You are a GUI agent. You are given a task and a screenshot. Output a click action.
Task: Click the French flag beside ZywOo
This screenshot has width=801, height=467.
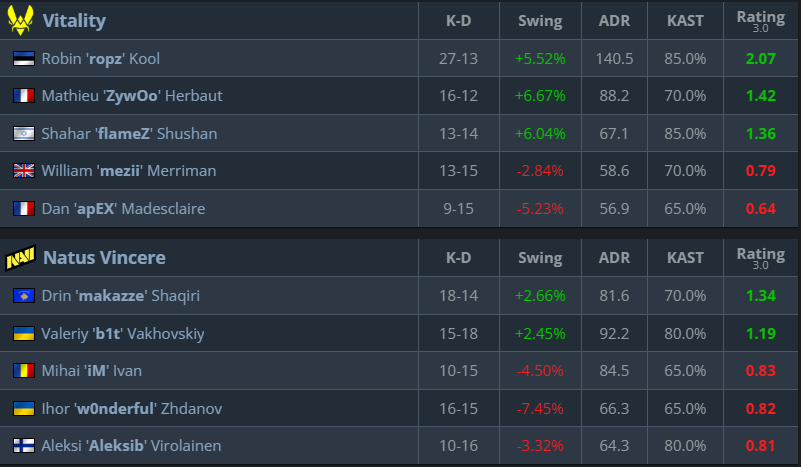(x=23, y=96)
